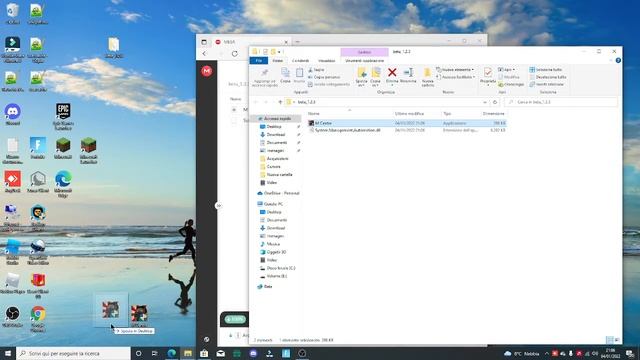Open the address bar history dropdown
640x360 pixels.
tap(485, 102)
